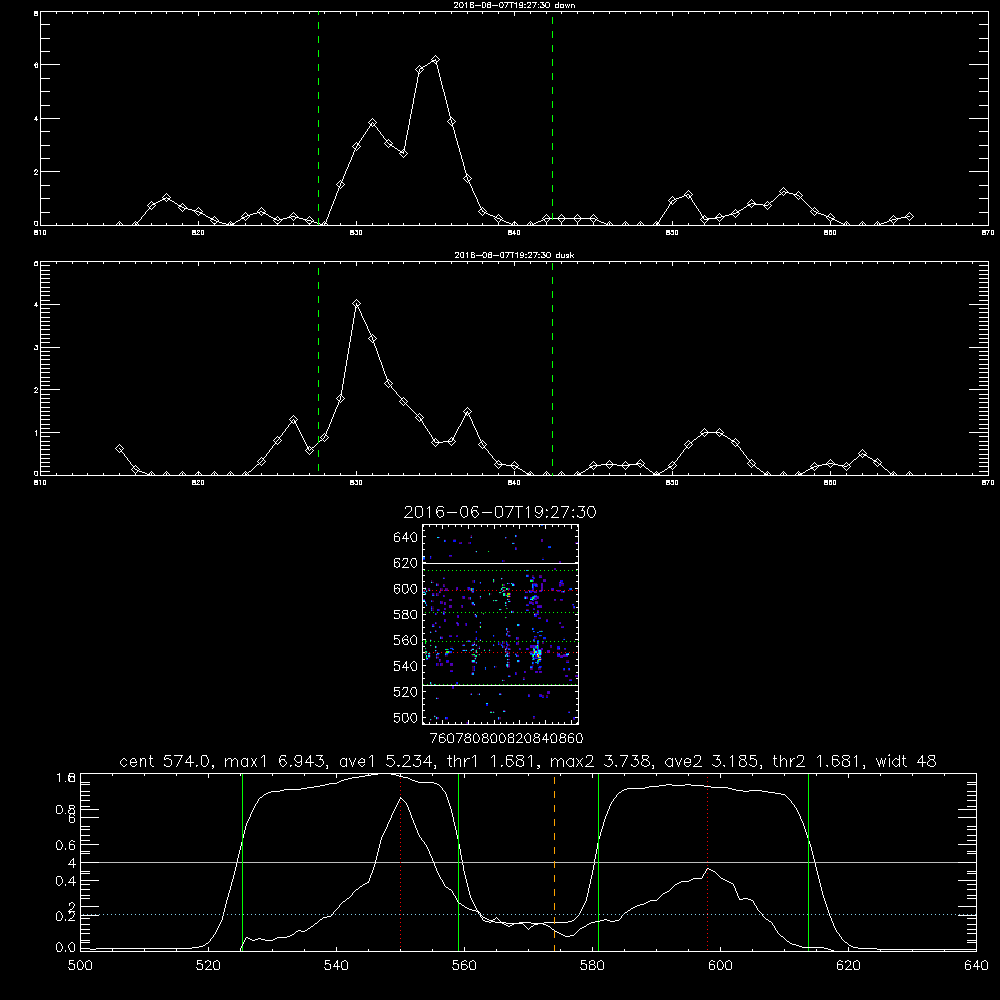Click x-axis label 560 on the bottom plot
This screenshot has height=1000, width=1000.
click(464, 966)
